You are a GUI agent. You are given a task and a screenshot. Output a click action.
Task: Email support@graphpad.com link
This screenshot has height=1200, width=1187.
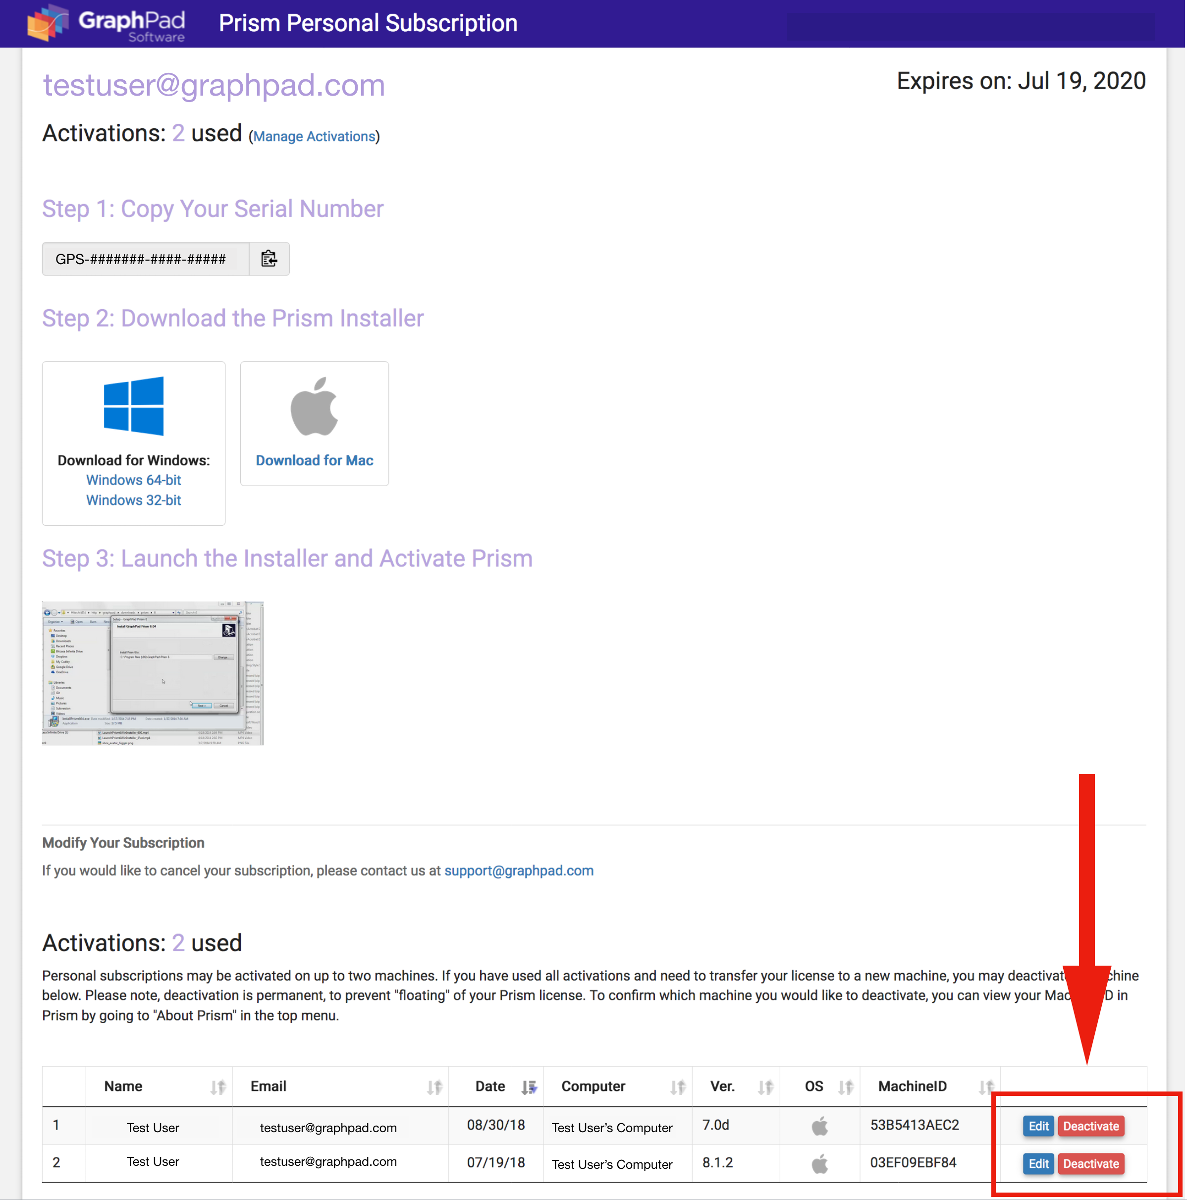pyautogui.click(x=519, y=871)
